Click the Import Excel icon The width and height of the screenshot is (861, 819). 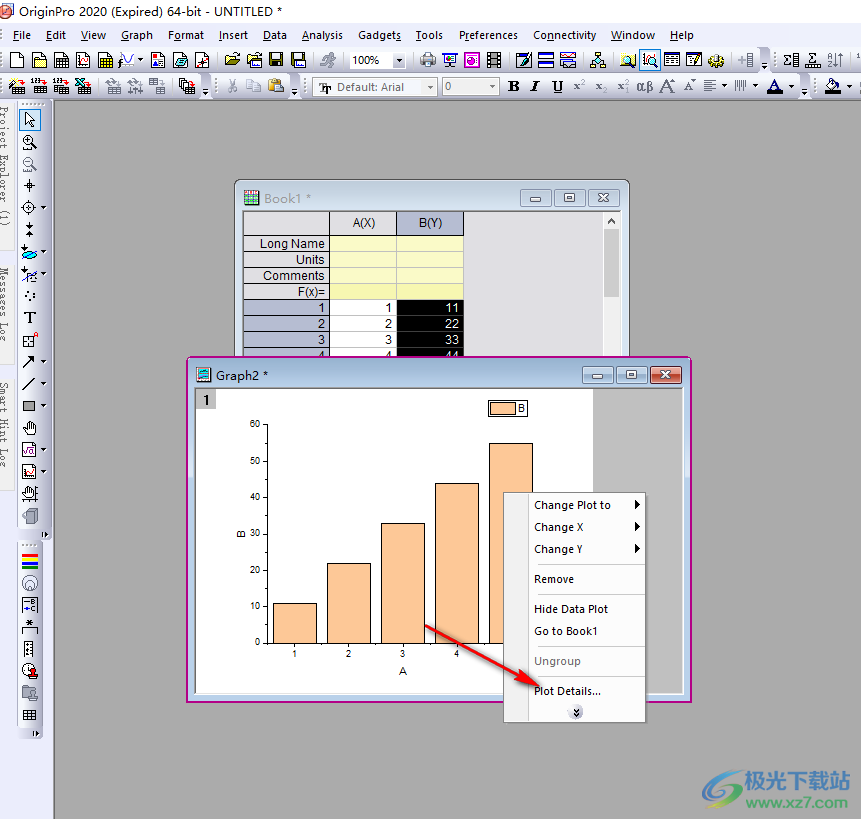(83, 86)
